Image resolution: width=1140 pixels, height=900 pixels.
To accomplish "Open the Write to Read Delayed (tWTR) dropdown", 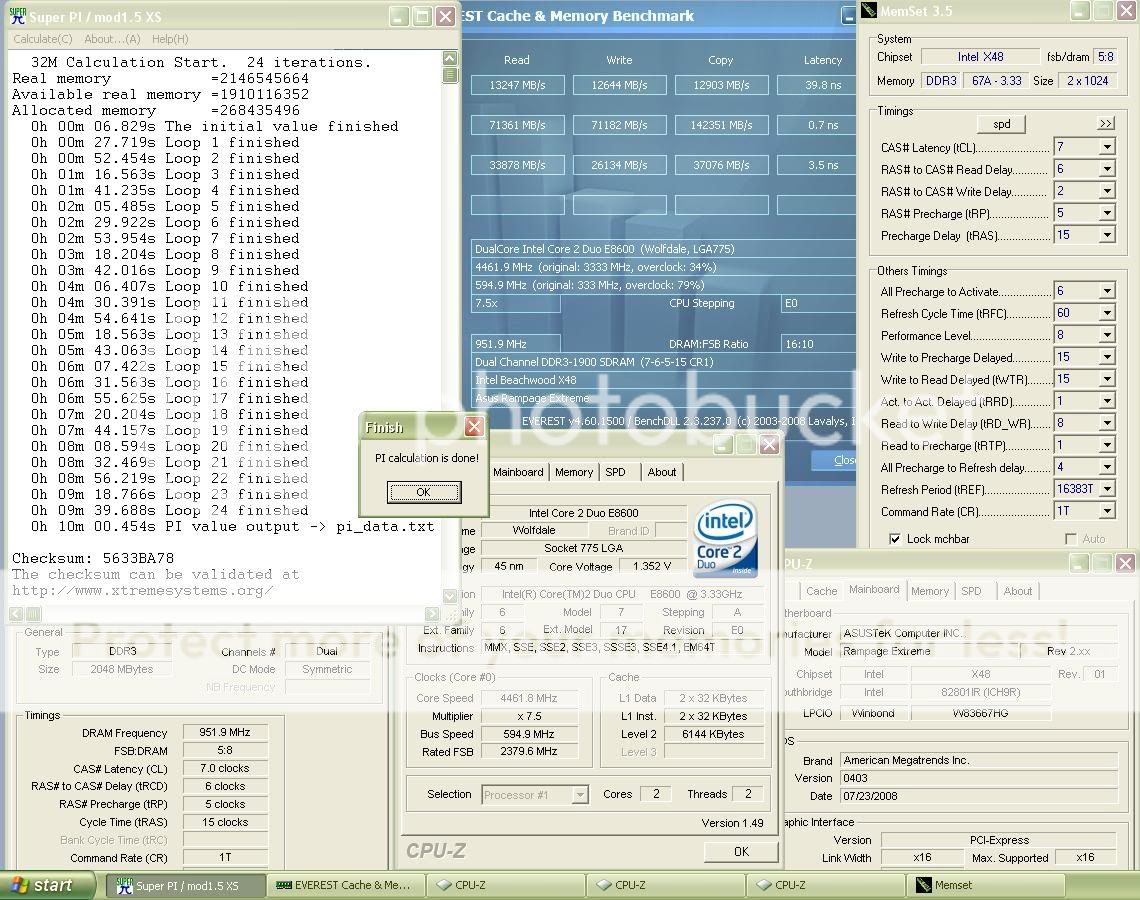I will click(x=1107, y=379).
